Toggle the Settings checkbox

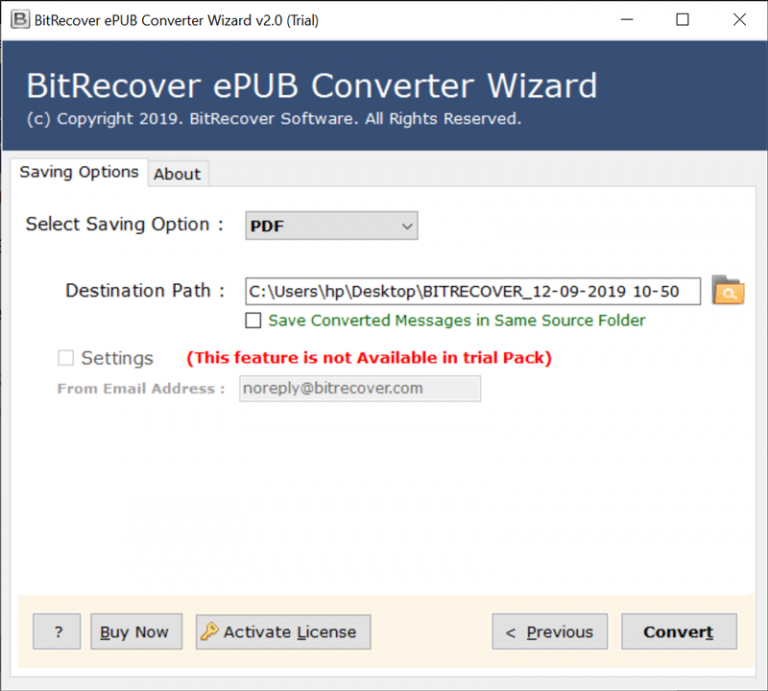click(66, 358)
